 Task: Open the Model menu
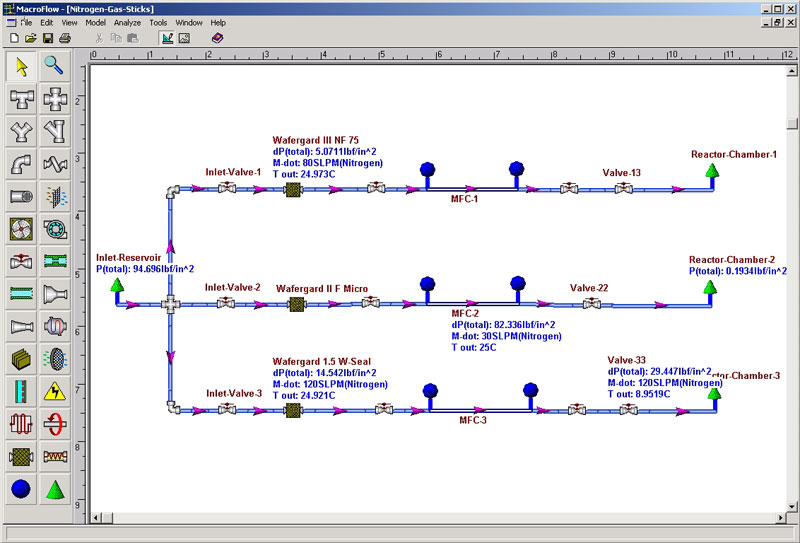(x=95, y=22)
